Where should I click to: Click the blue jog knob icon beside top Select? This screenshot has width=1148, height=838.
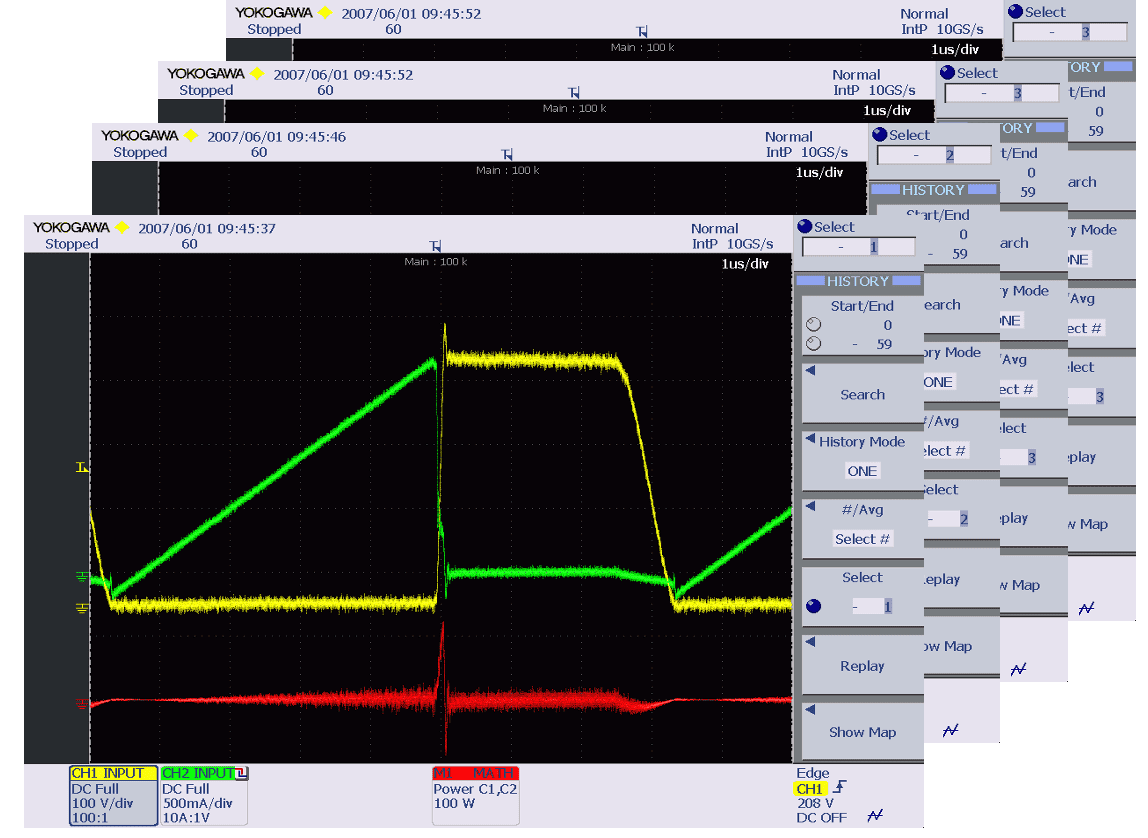click(806, 227)
